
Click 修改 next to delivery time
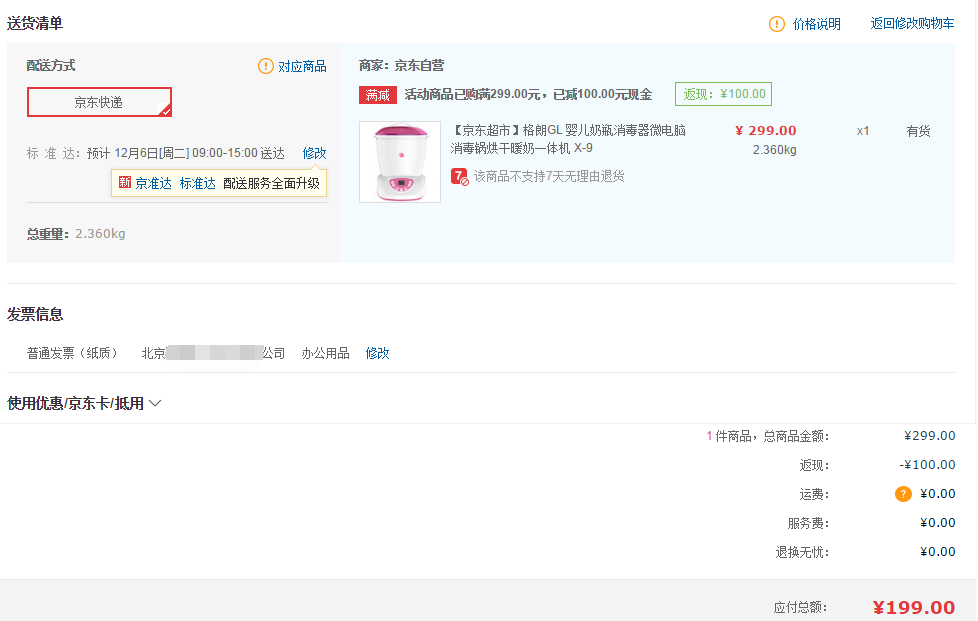(314, 153)
